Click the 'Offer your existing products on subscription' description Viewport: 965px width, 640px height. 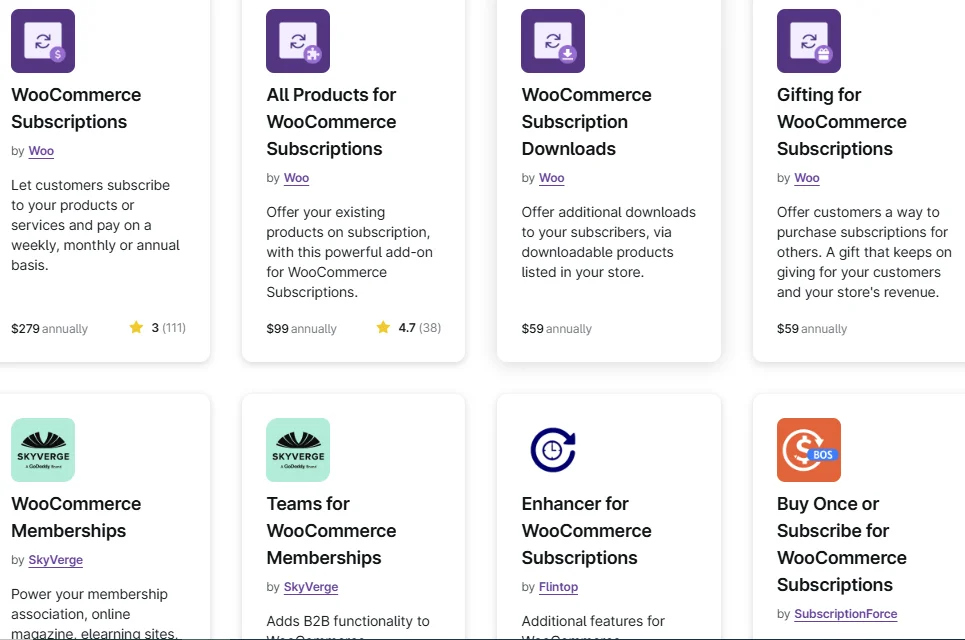click(x=350, y=252)
